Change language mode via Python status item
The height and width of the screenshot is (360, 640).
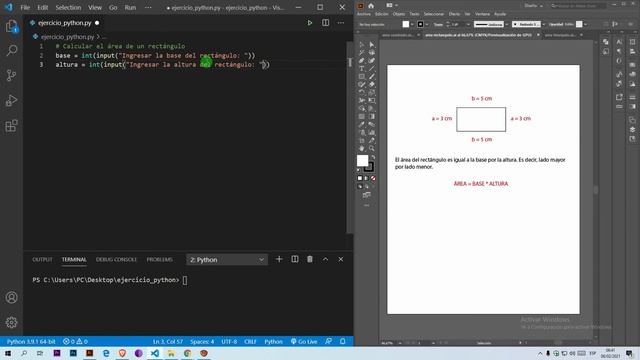(x=273, y=341)
